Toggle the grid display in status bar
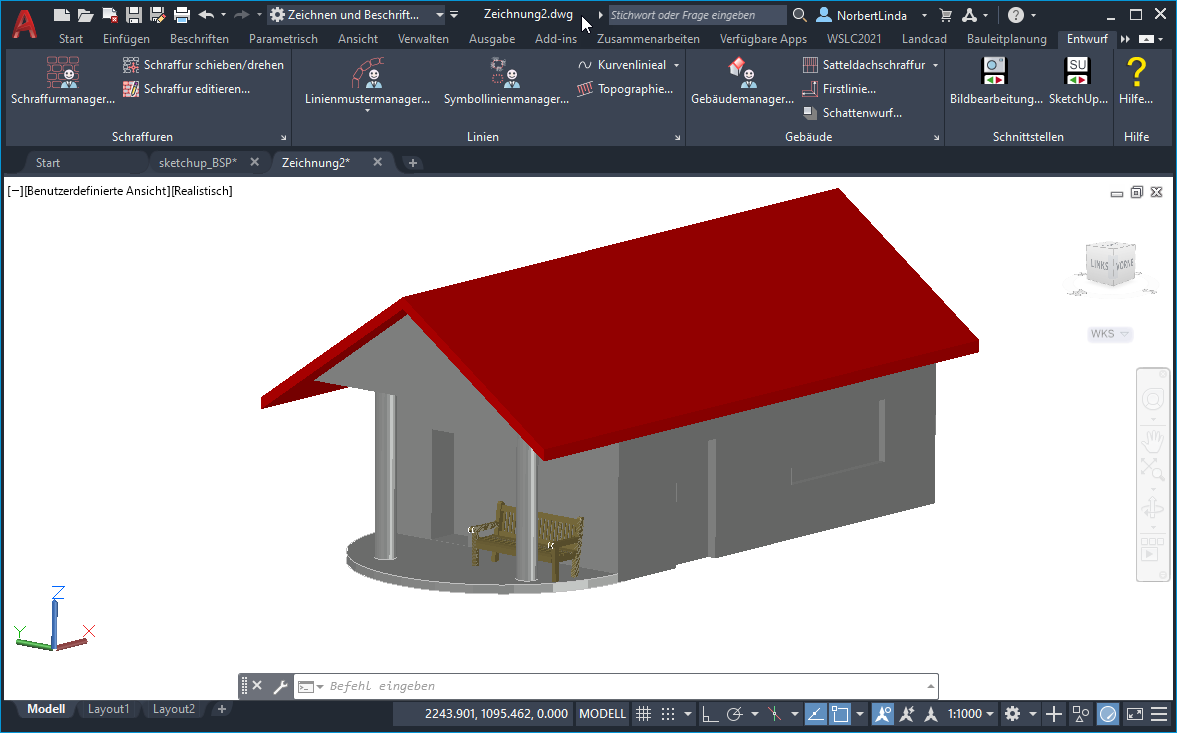 [644, 714]
